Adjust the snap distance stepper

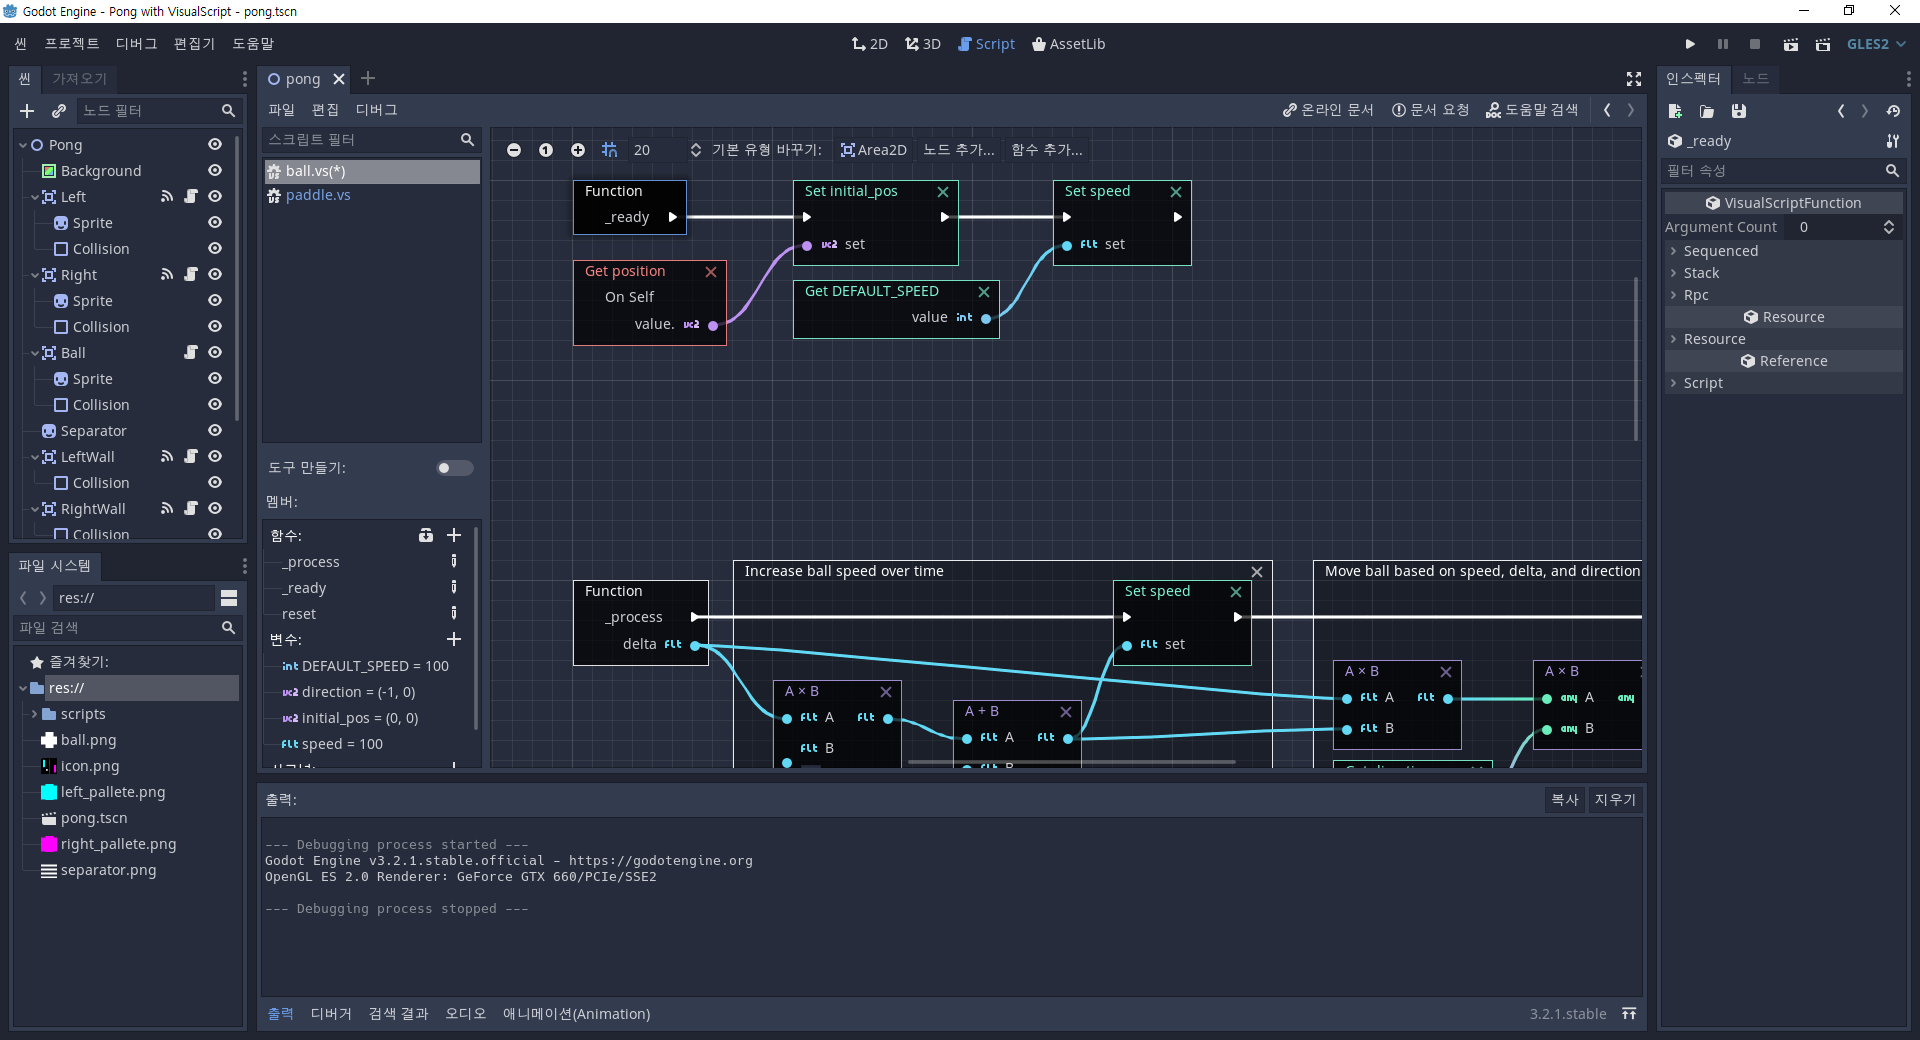695,150
